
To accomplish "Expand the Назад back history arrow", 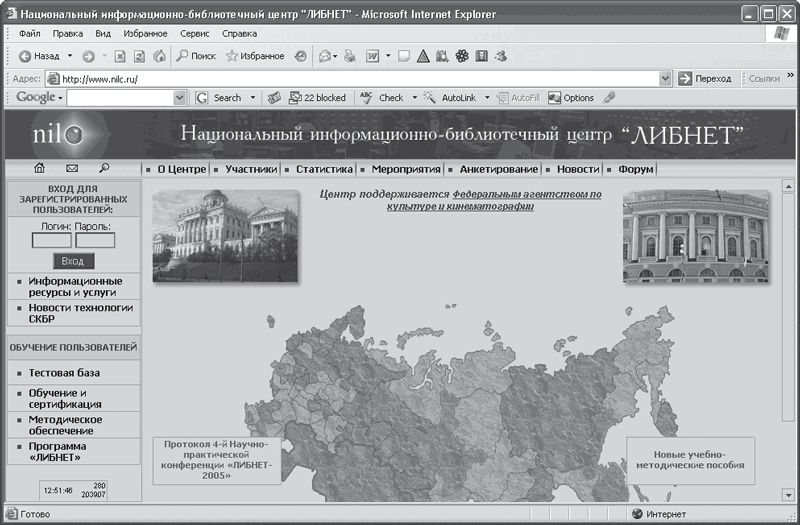I will click(70, 56).
